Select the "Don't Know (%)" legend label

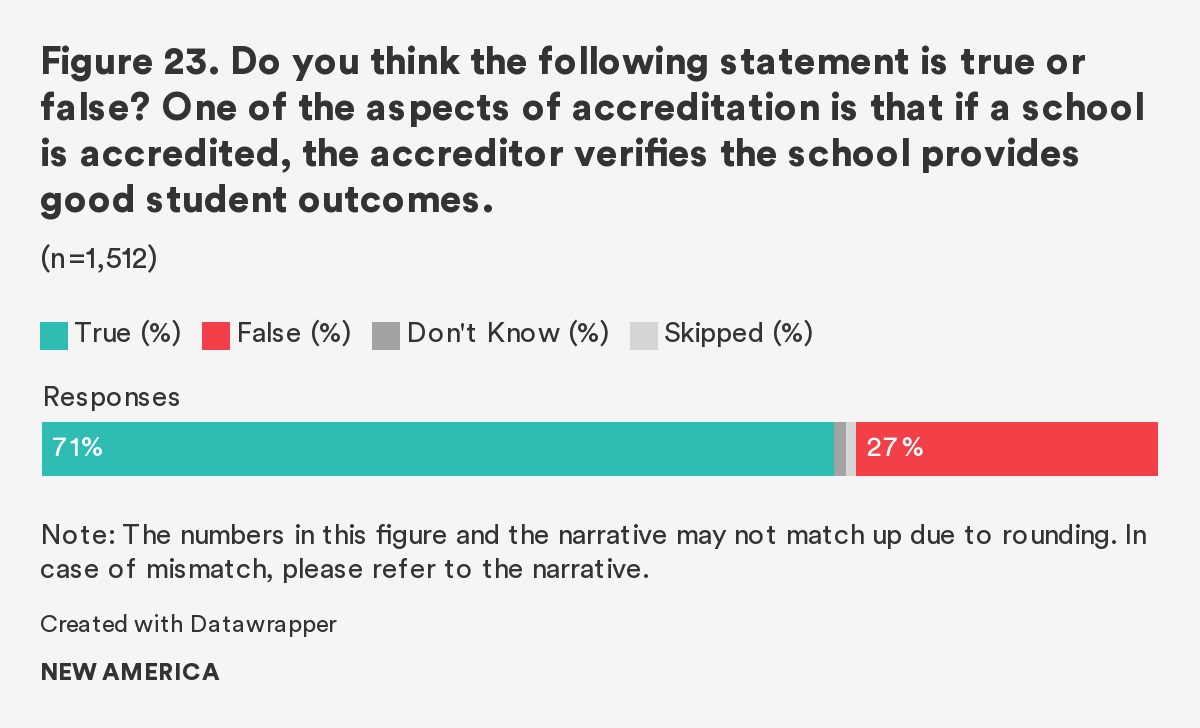coord(508,334)
